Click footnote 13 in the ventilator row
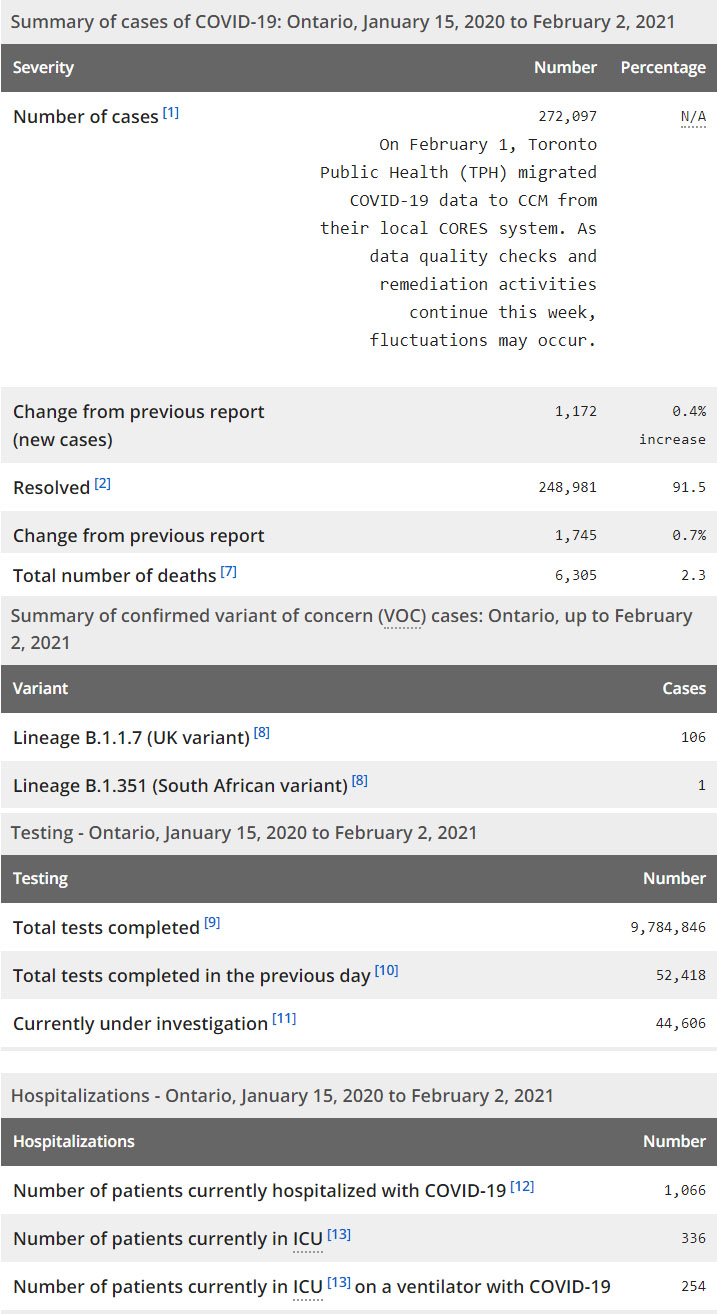Image resolution: width=717 pixels, height=1314 pixels. click(x=339, y=1282)
